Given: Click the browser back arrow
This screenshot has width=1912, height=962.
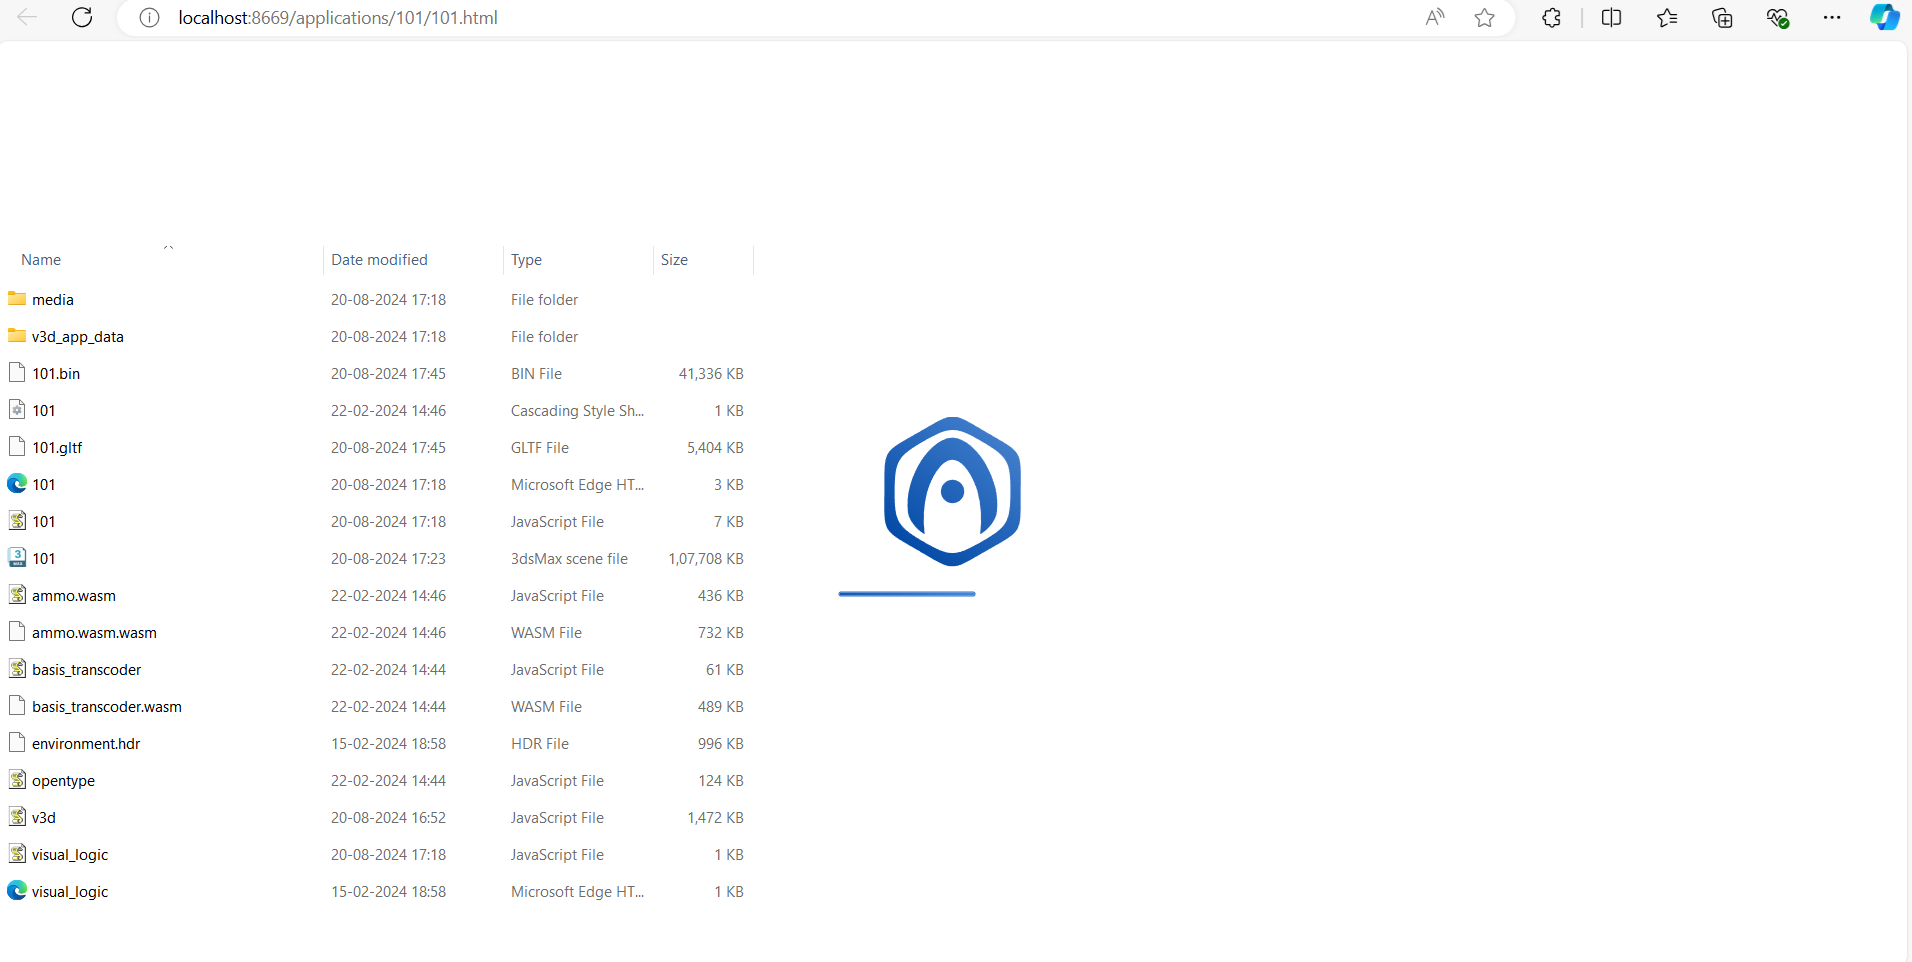Looking at the screenshot, I should click(x=27, y=17).
